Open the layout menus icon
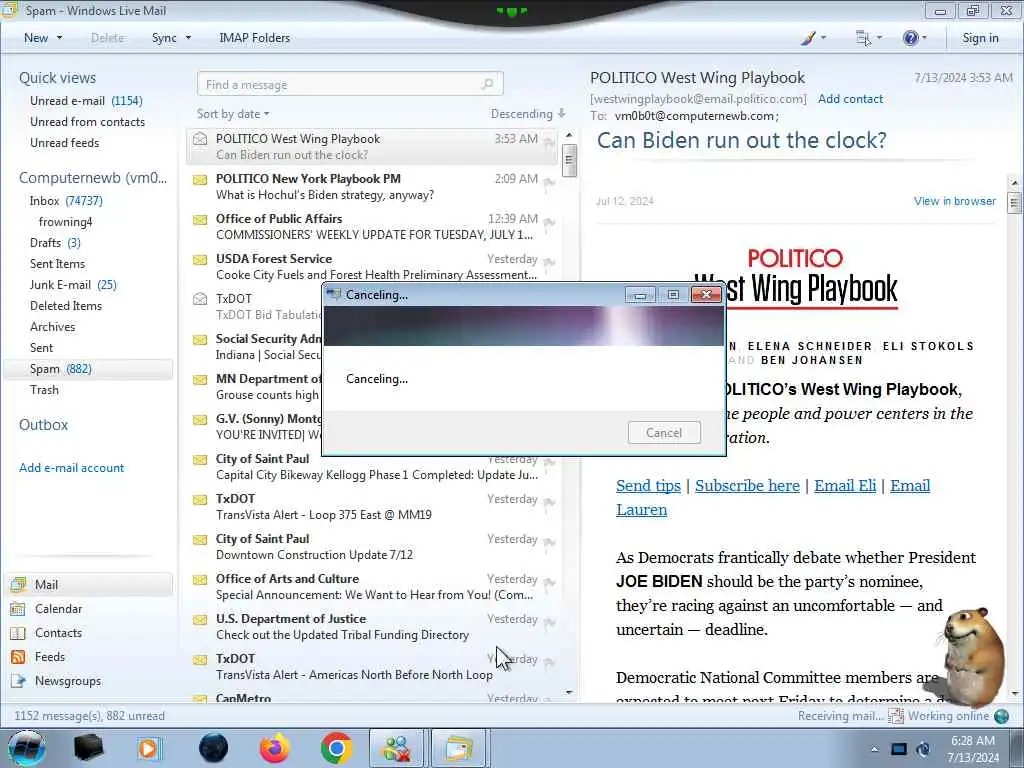This screenshot has width=1024, height=768. pos(863,38)
